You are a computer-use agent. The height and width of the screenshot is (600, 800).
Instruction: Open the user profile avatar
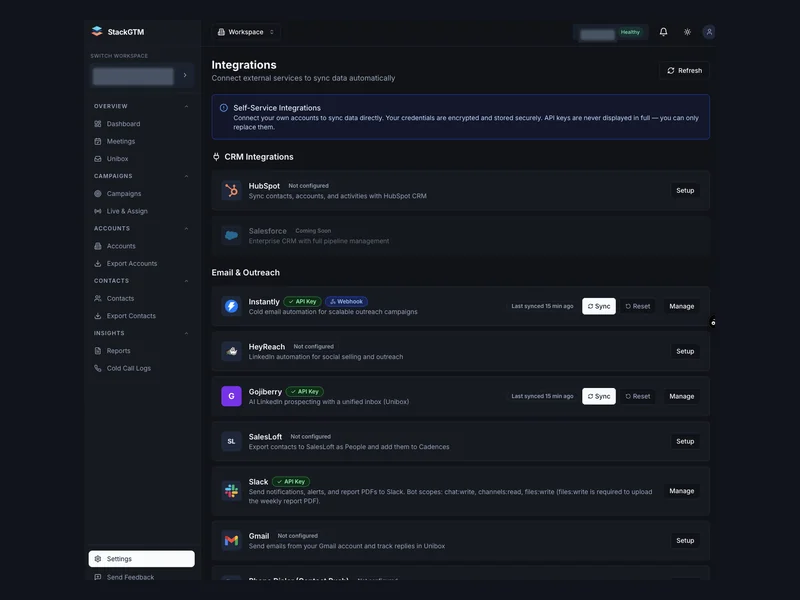(709, 32)
